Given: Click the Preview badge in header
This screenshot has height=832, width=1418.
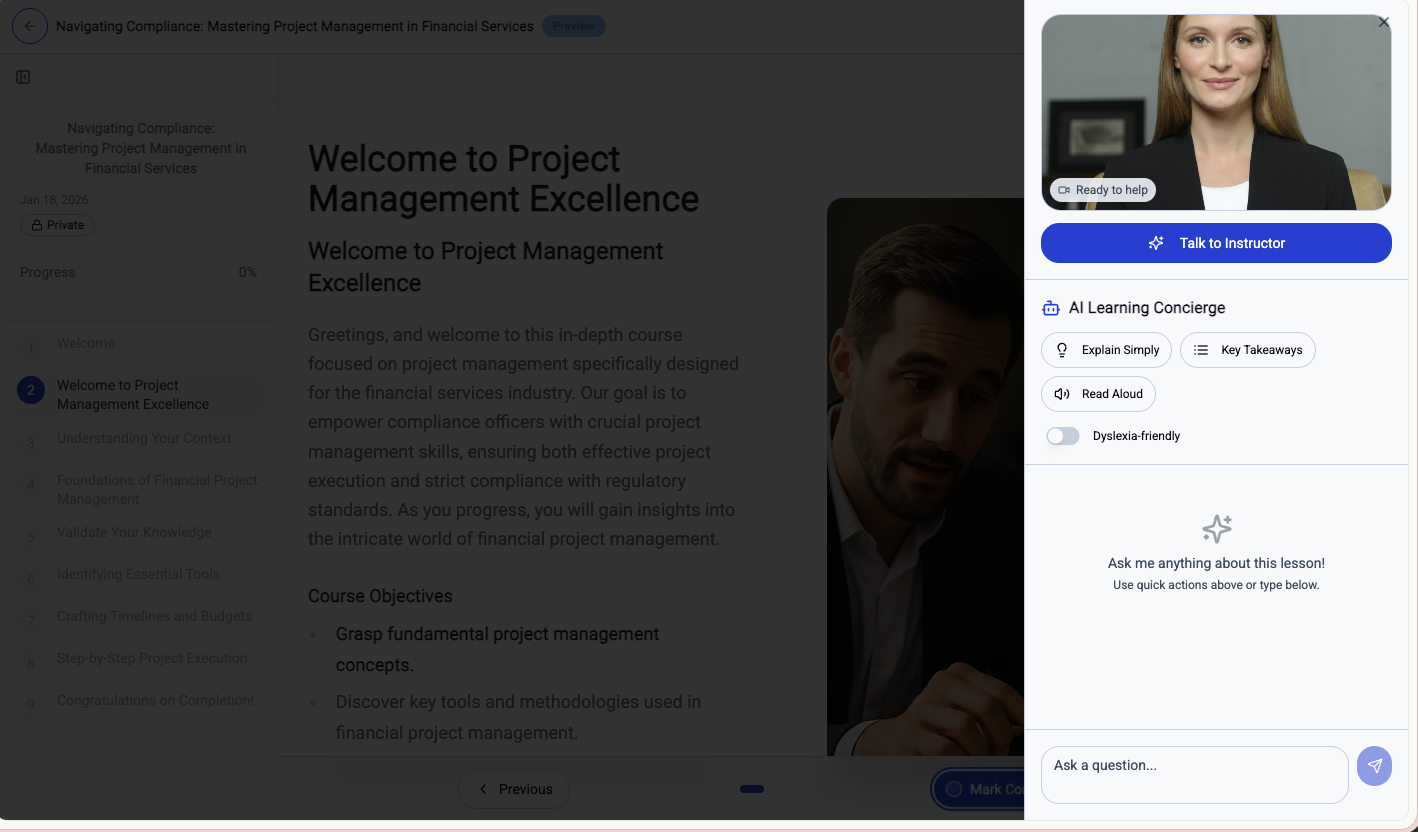Looking at the screenshot, I should point(574,26).
